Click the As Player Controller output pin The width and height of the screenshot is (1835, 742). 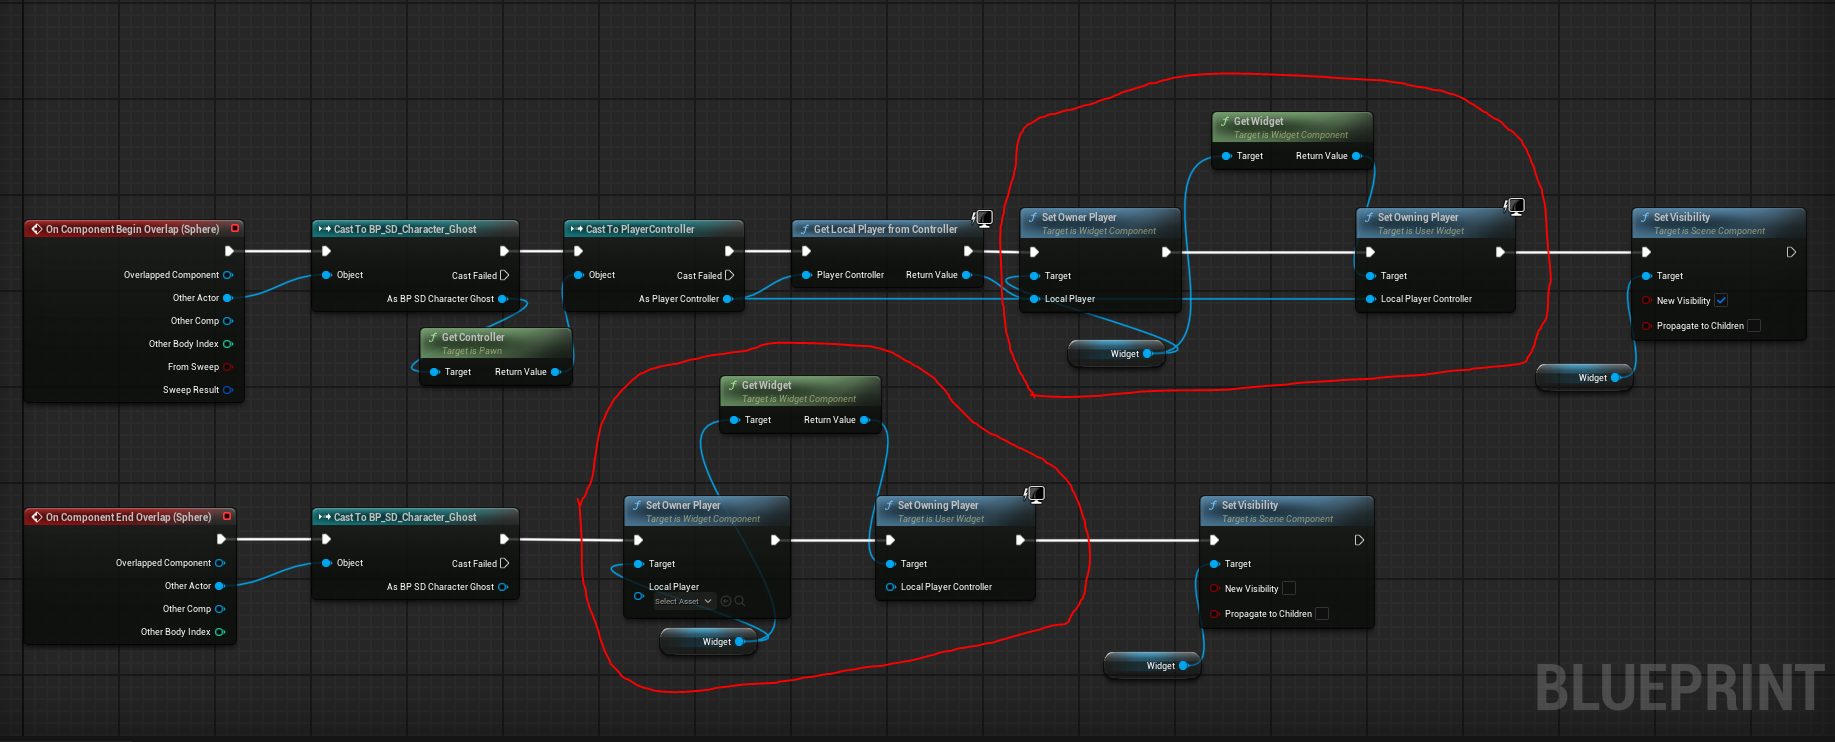coord(728,299)
